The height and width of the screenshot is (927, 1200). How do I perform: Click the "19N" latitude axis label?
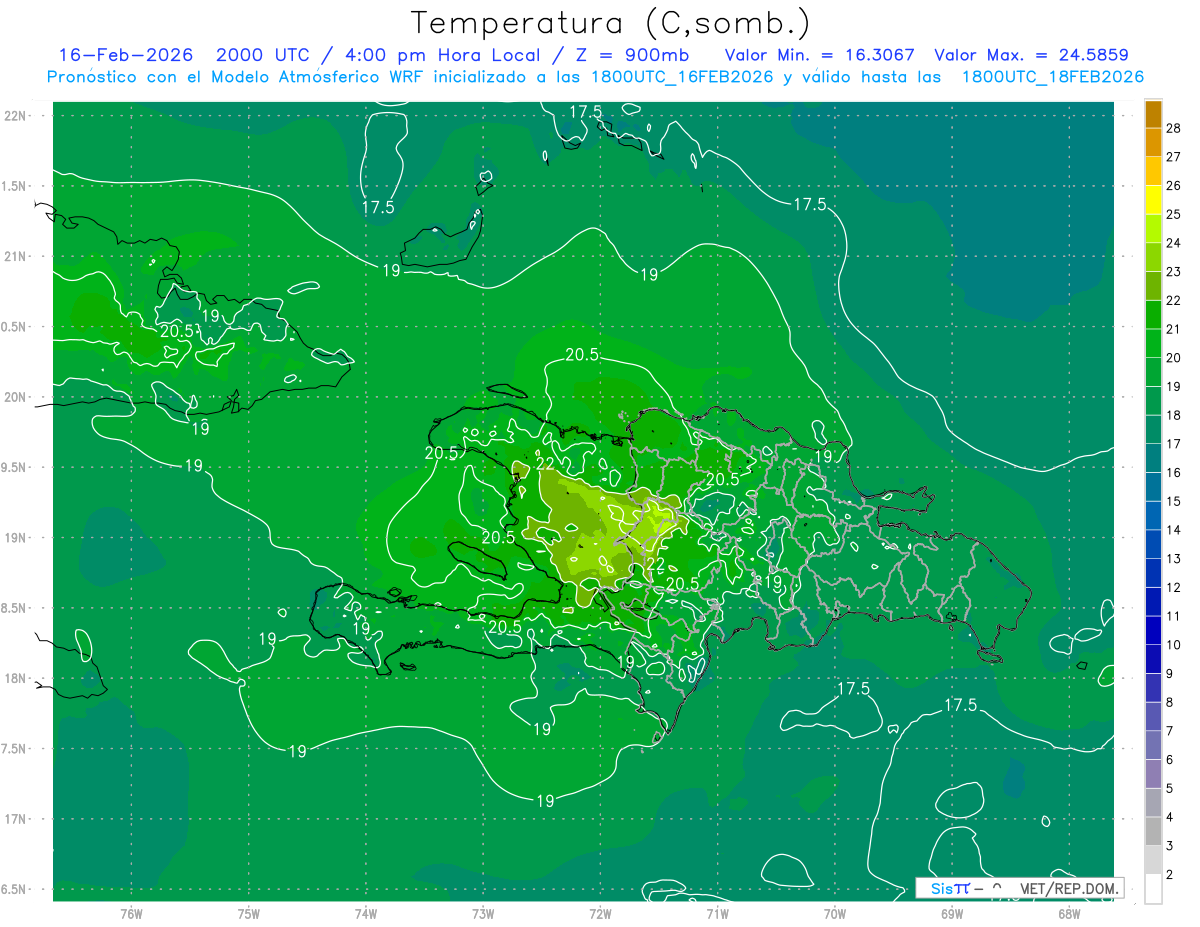point(16,538)
